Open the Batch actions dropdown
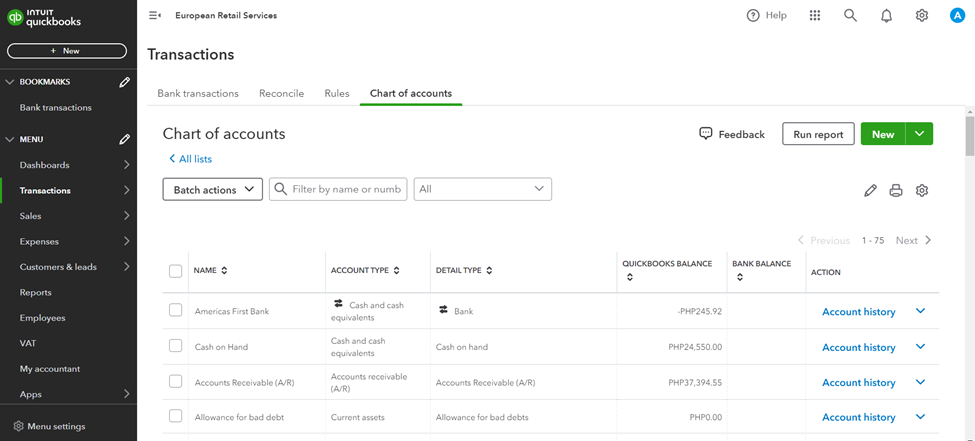 coord(212,189)
